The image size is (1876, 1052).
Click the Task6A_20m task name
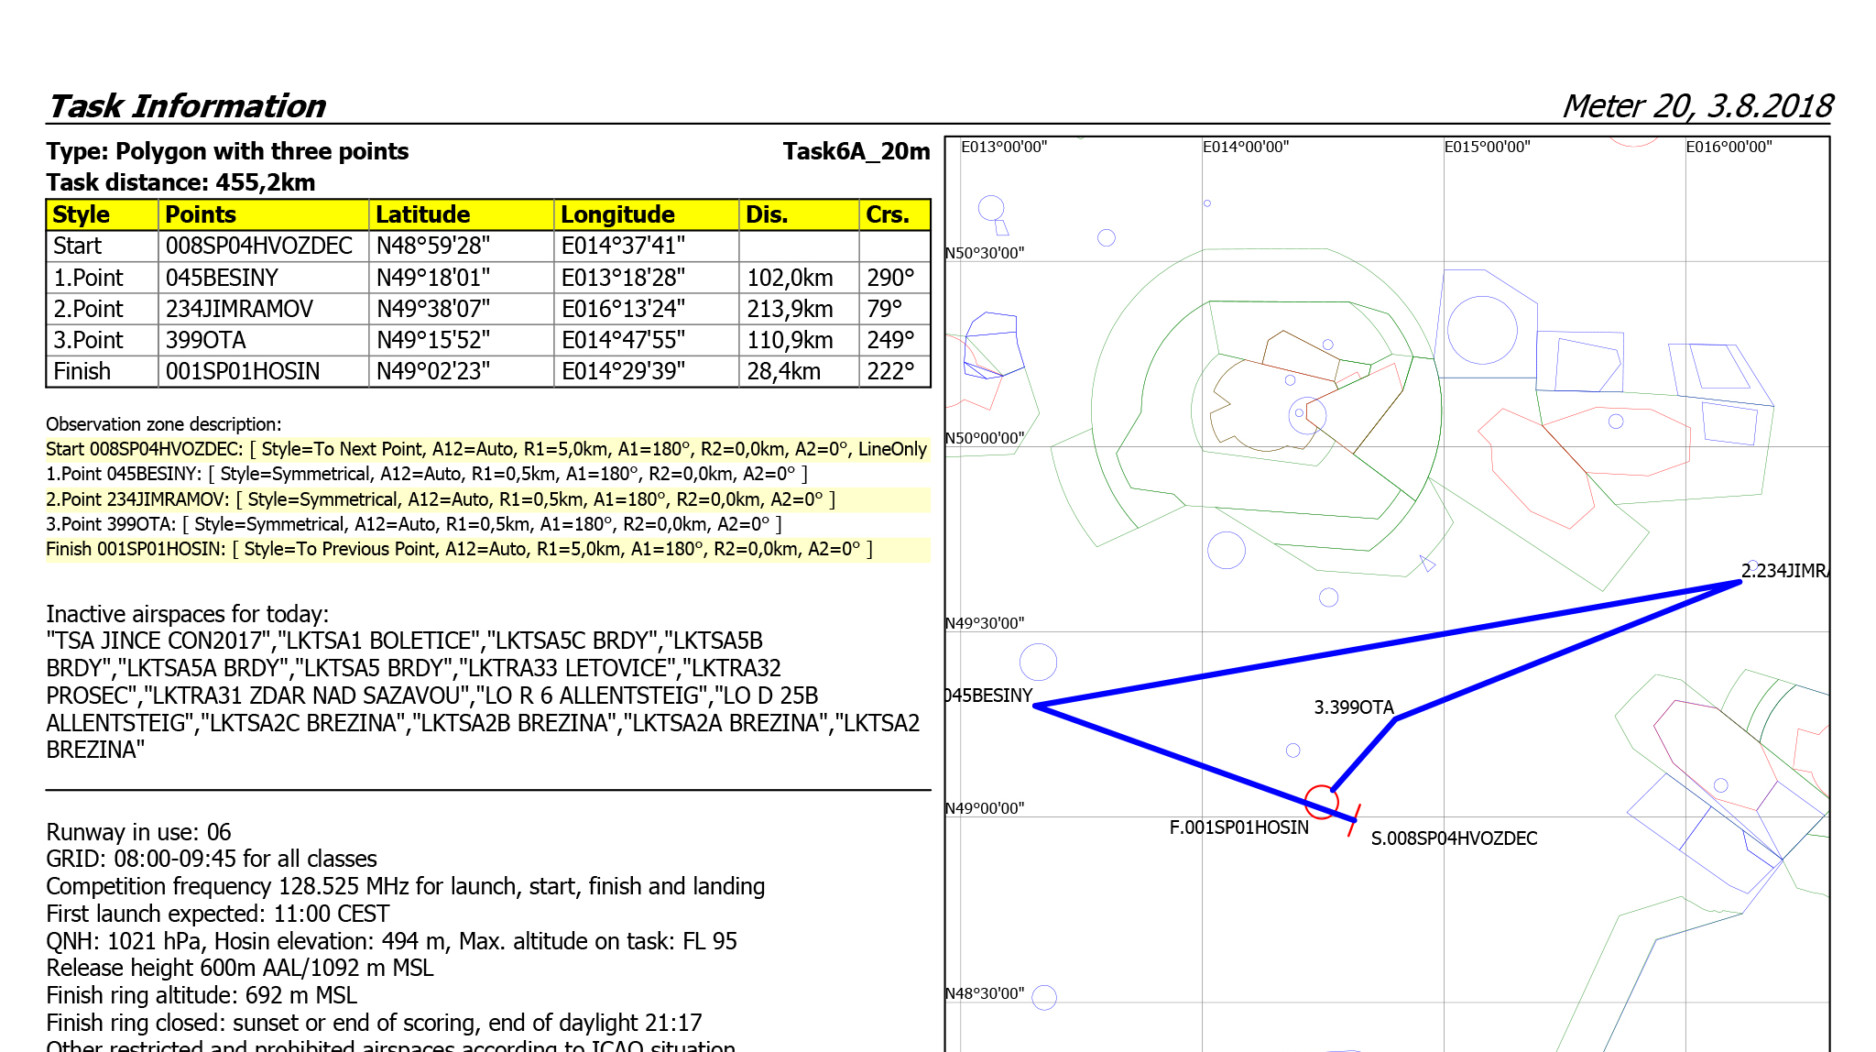tap(855, 151)
